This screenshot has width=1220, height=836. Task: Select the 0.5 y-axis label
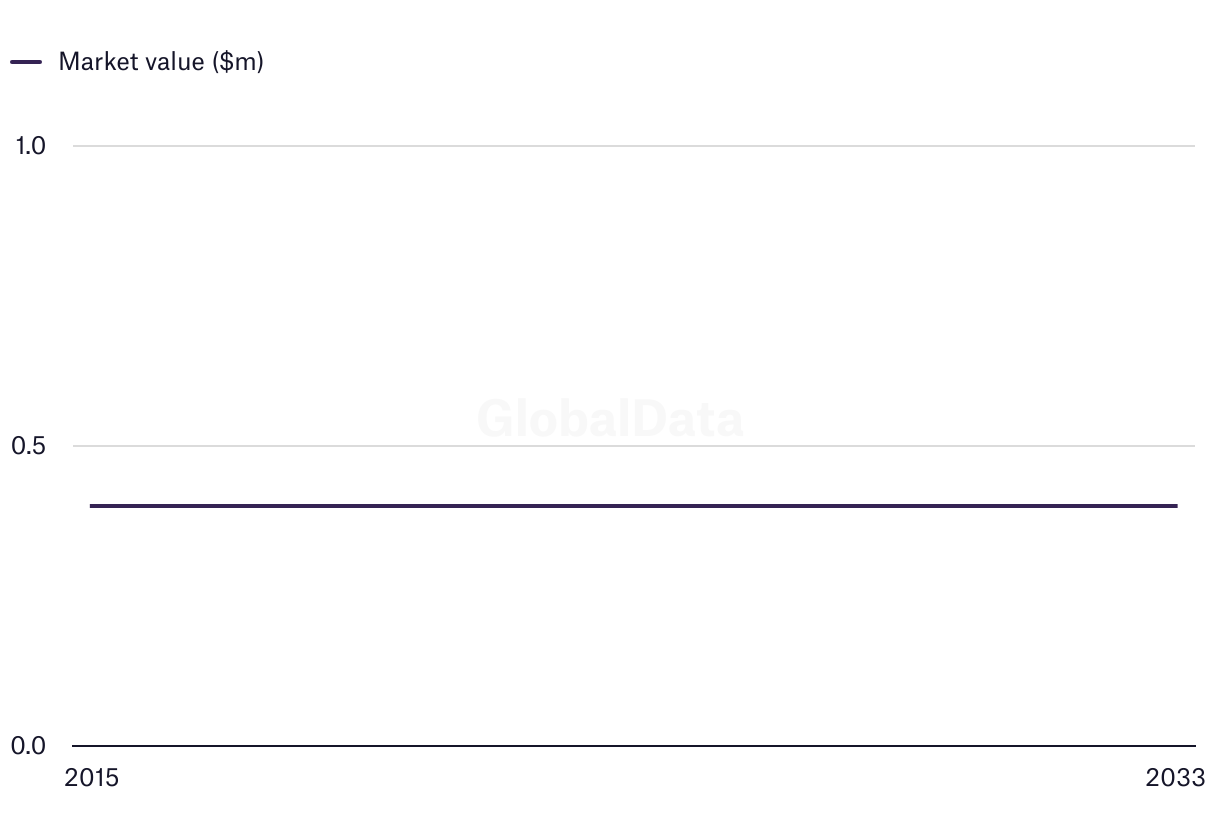29,446
